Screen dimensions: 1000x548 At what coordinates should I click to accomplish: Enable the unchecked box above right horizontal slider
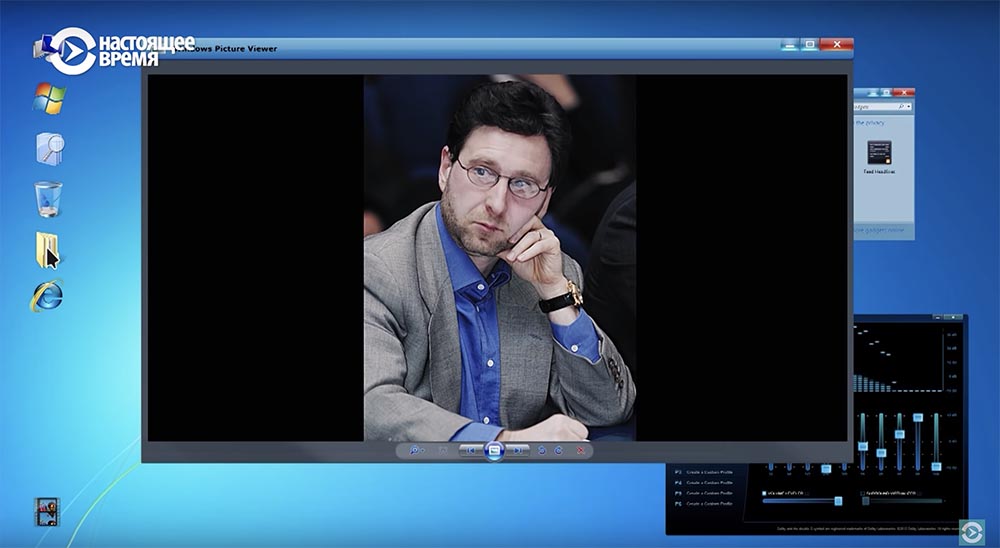862,493
